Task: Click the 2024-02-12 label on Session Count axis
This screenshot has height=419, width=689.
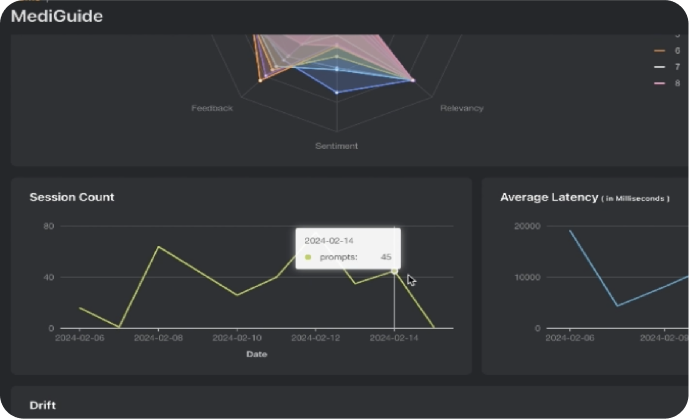Action: pyautogui.click(x=315, y=338)
